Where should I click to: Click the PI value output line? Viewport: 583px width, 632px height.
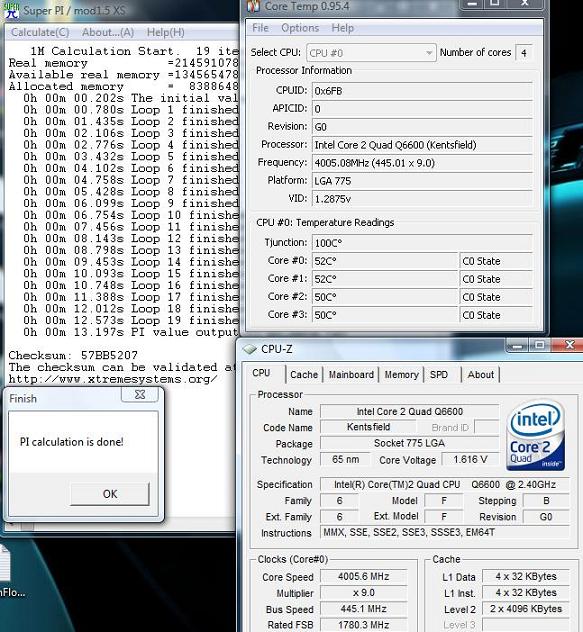[x=131, y=333]
